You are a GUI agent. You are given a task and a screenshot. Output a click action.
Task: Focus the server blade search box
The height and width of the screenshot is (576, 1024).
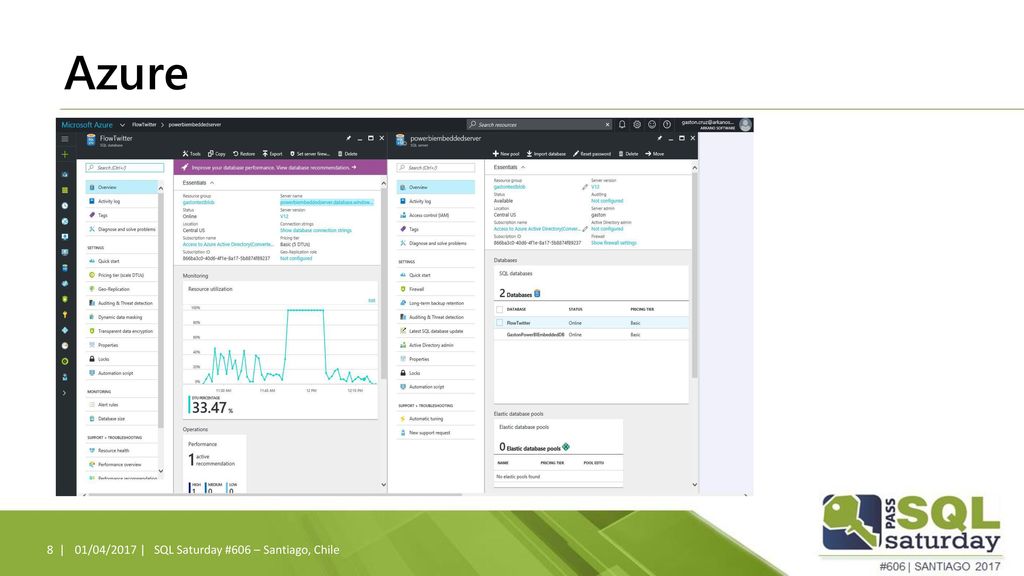(x=436, y=168)
